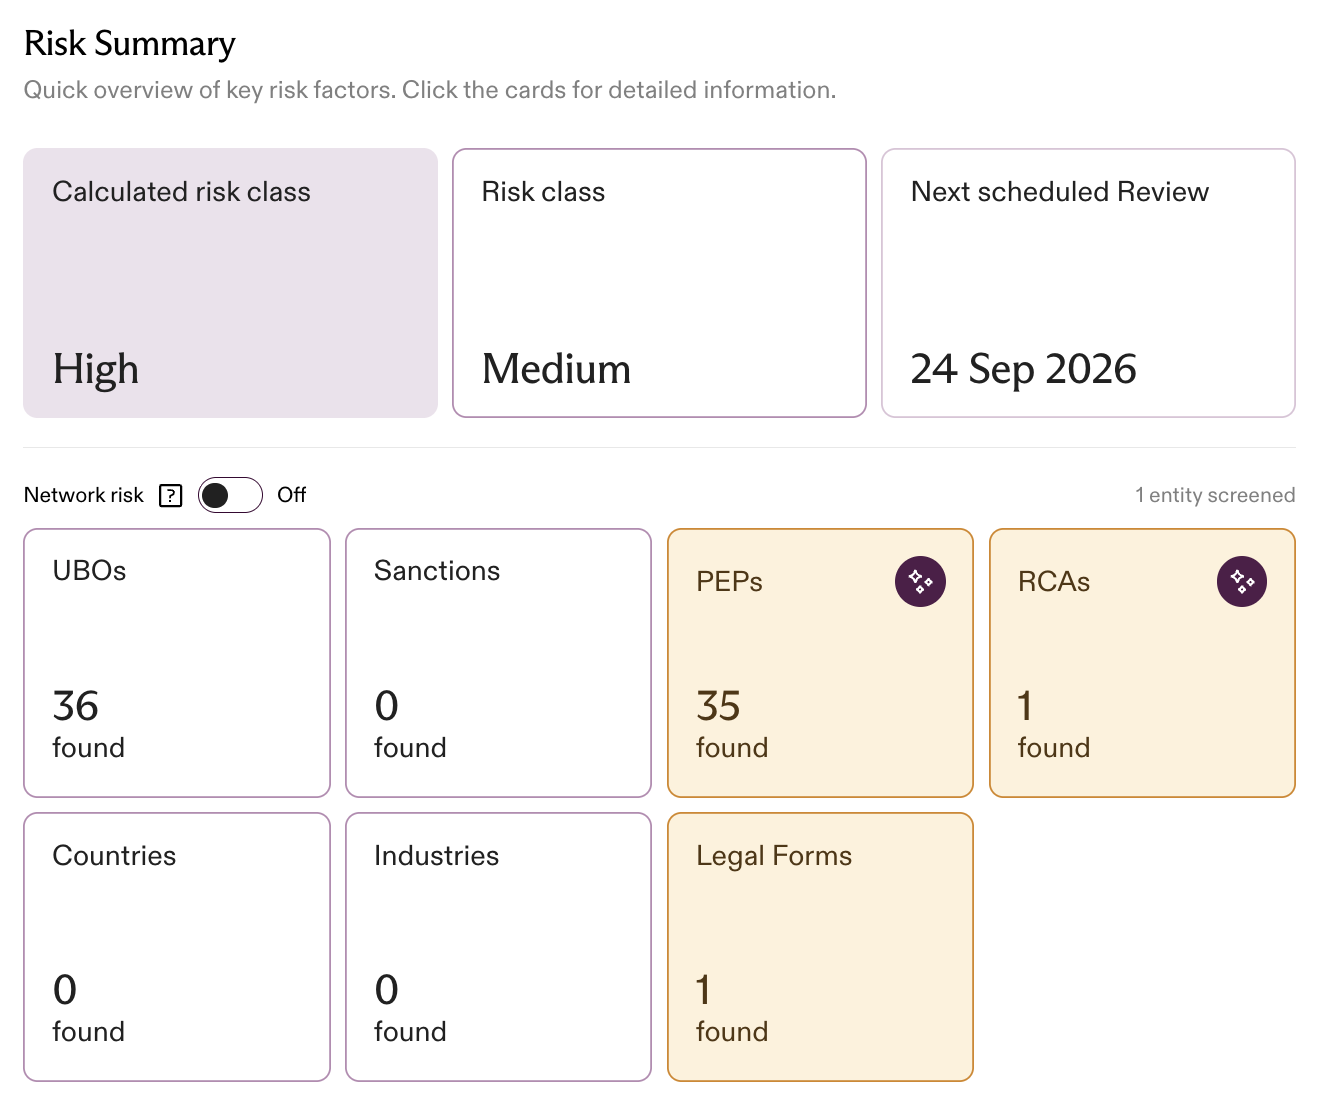Click the 'RCAs' card title
The image size is (1330, 1112).
click(x=1054, y=582)
